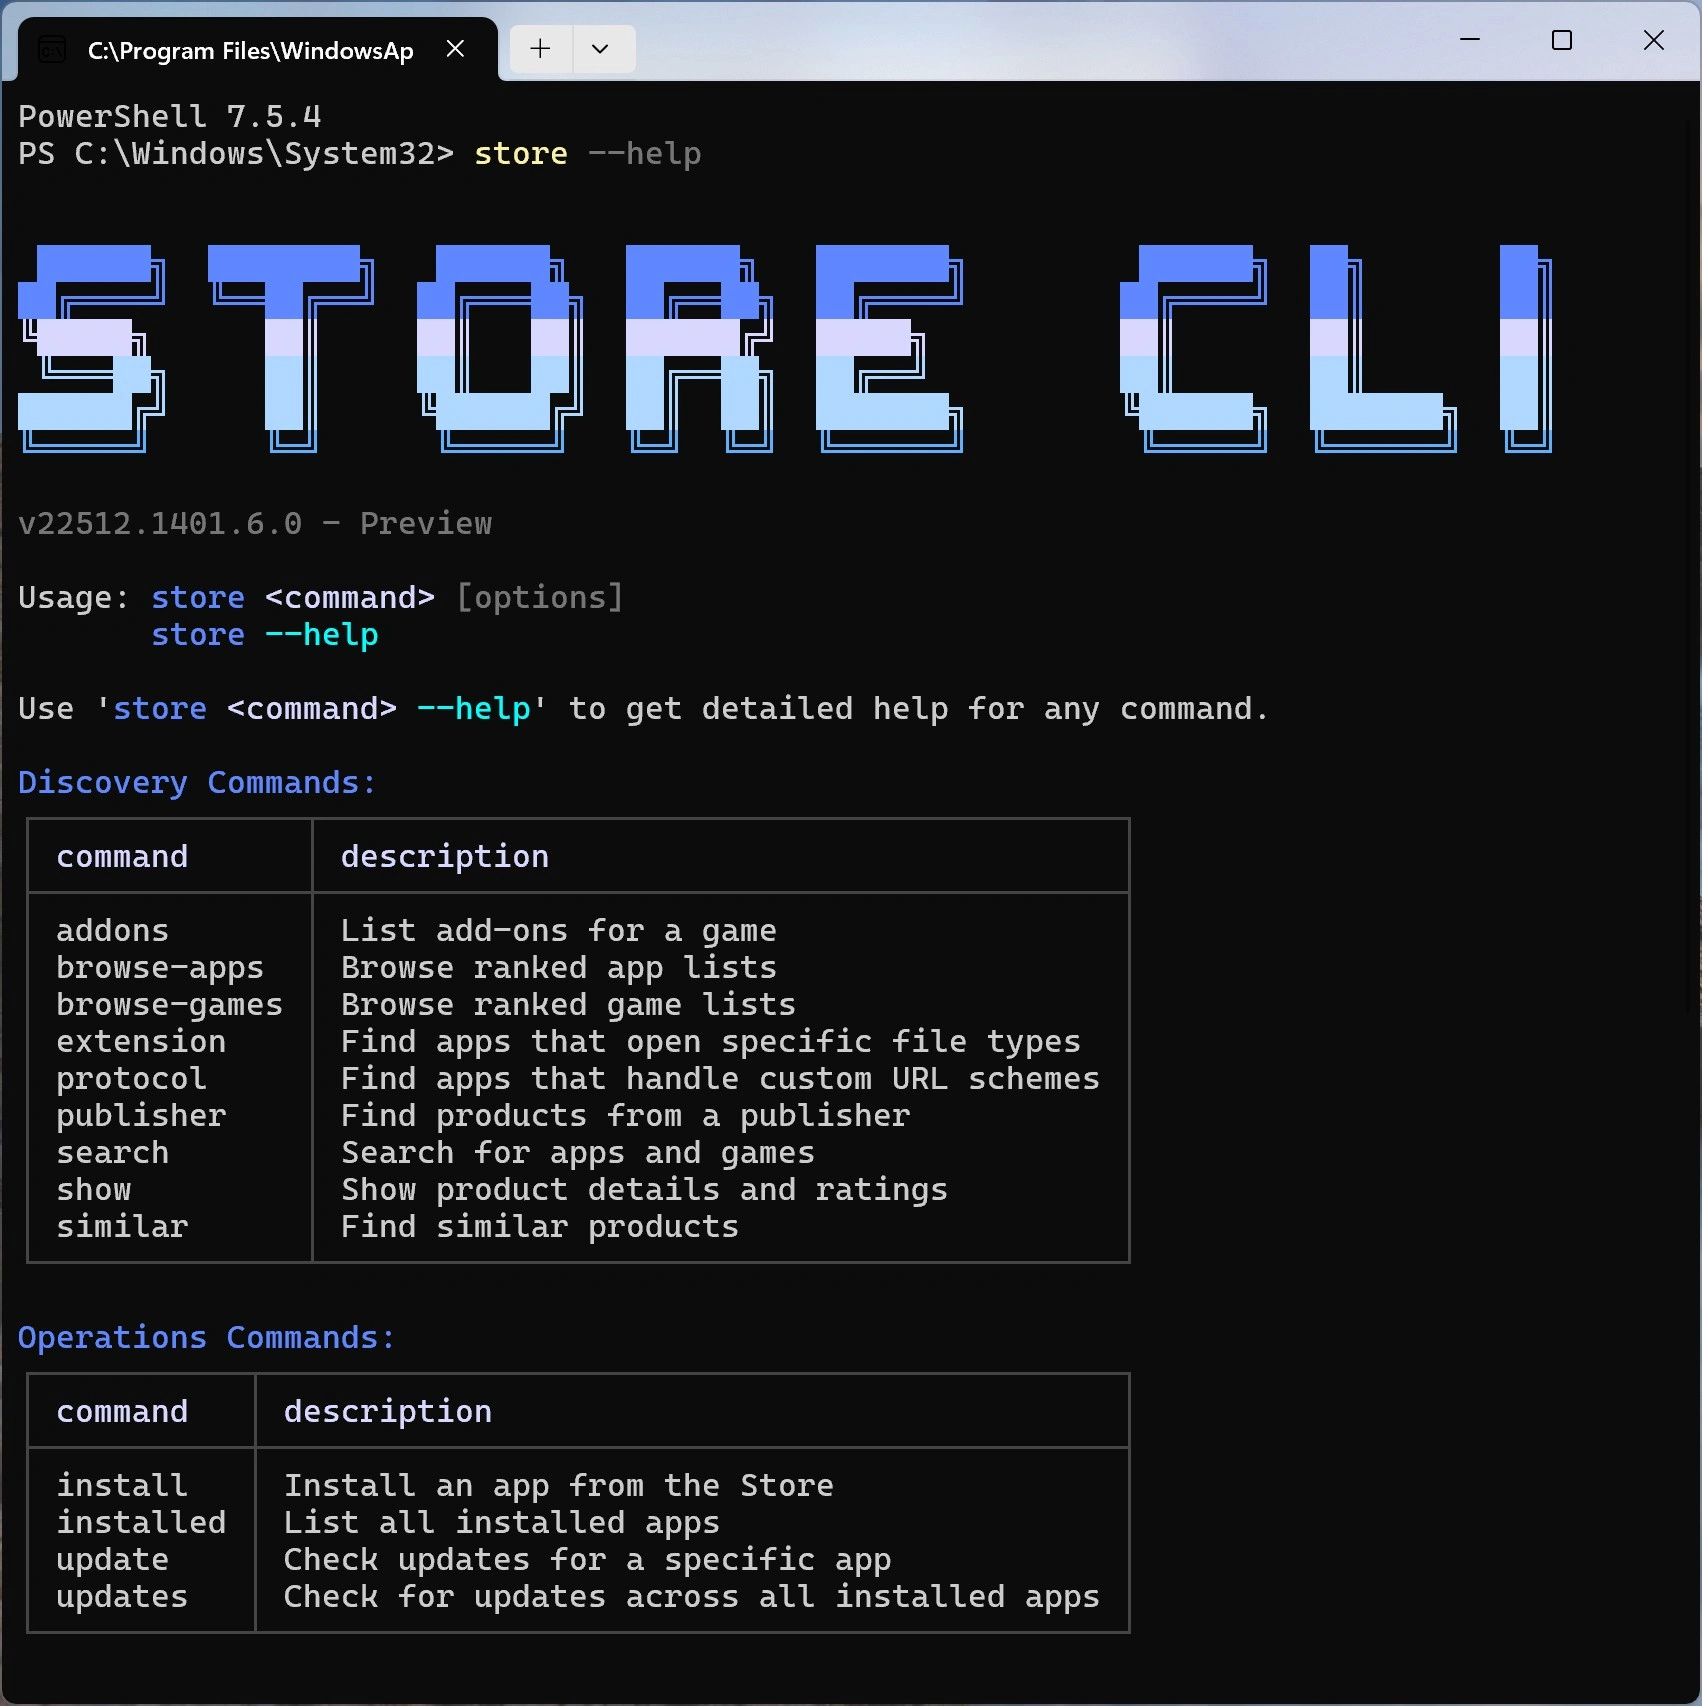
Task: Click the "install" command in Operations table
Action: [121, 1485]
